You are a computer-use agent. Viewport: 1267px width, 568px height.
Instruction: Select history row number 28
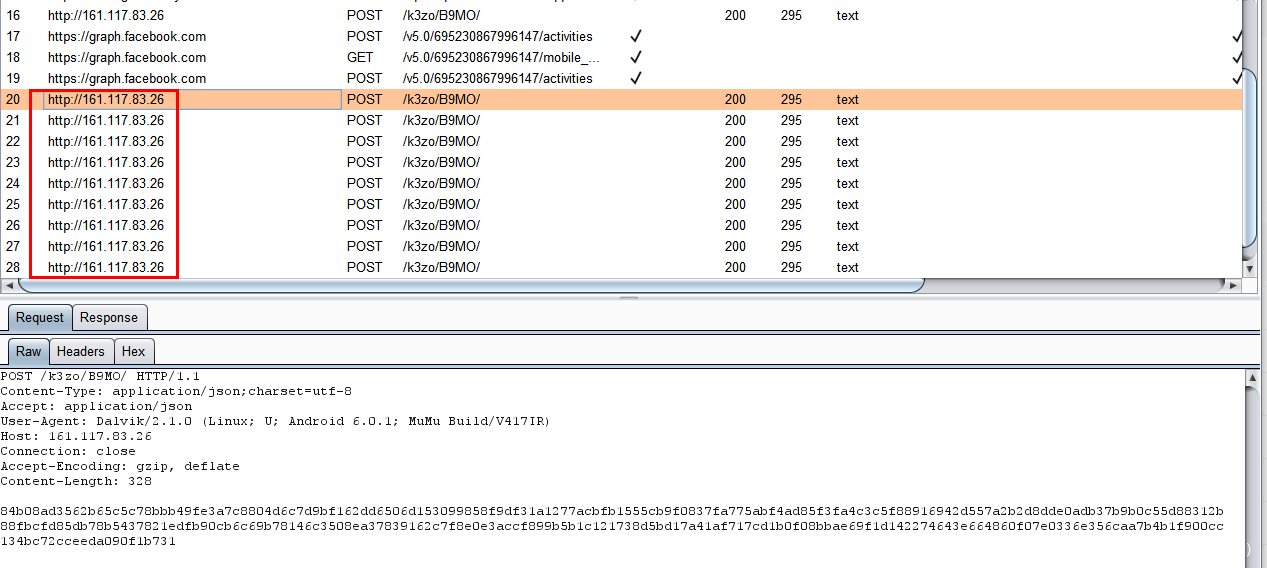coord(13,267)
